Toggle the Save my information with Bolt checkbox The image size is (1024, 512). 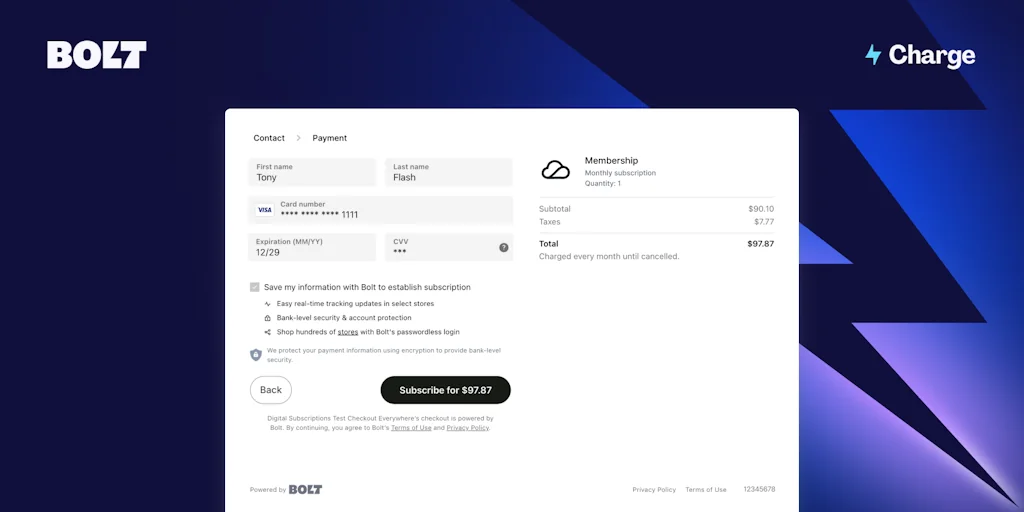click(x=255, y=287)
